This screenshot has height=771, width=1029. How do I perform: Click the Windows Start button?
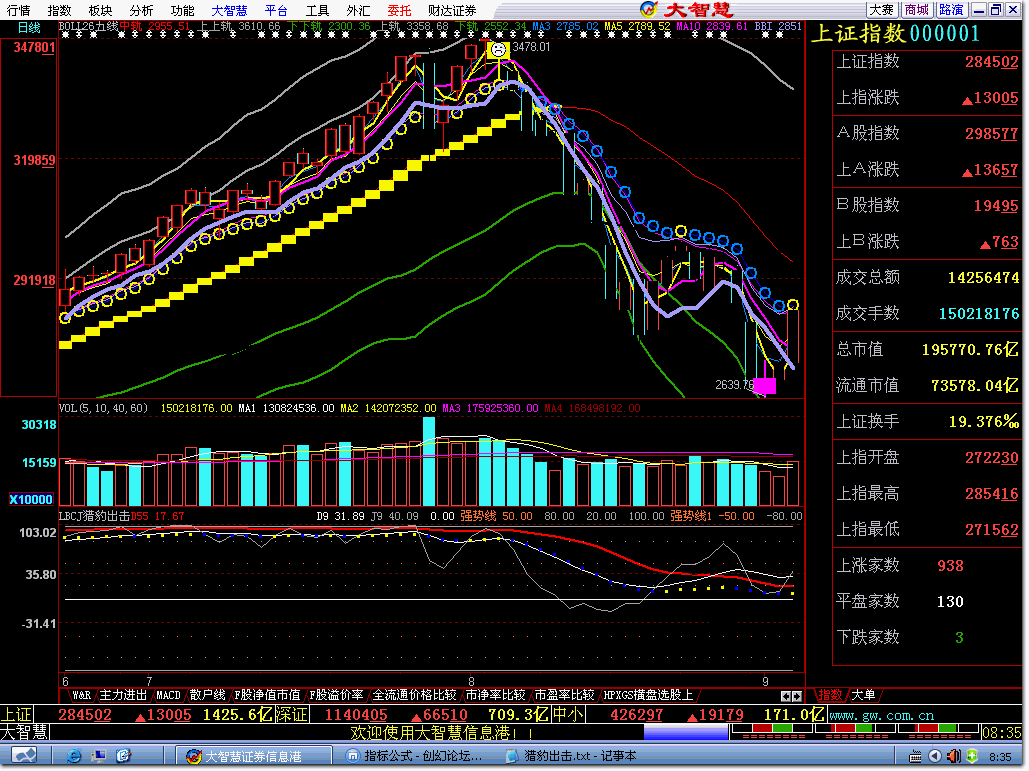point(23,757)
